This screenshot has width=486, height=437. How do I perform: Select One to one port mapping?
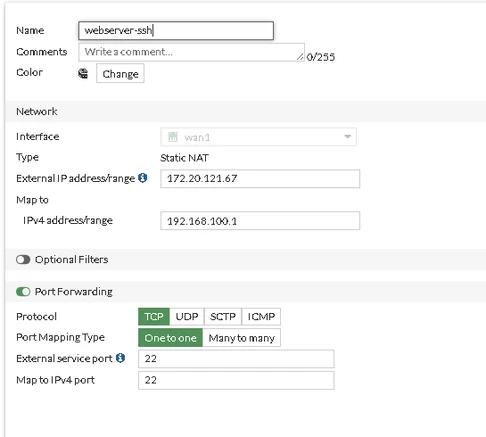pos(170,338)
